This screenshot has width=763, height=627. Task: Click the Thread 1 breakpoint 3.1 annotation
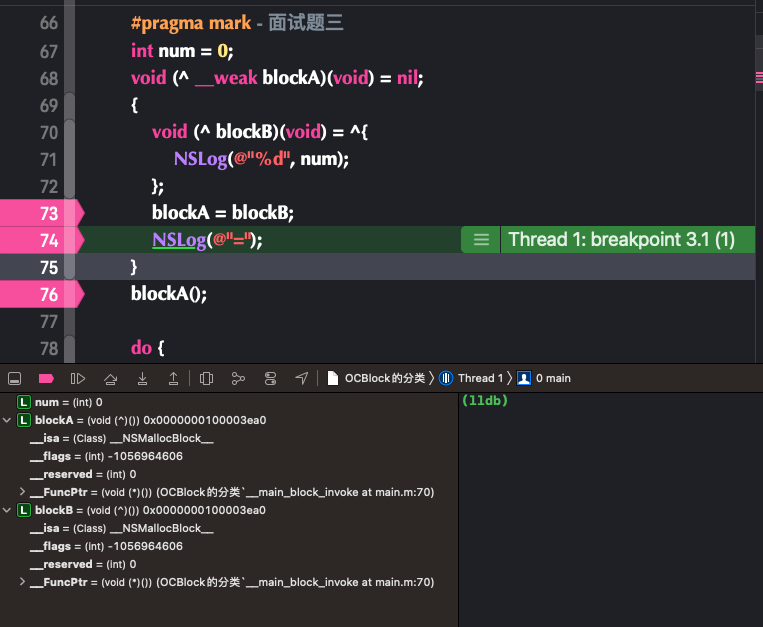[621, 239]
